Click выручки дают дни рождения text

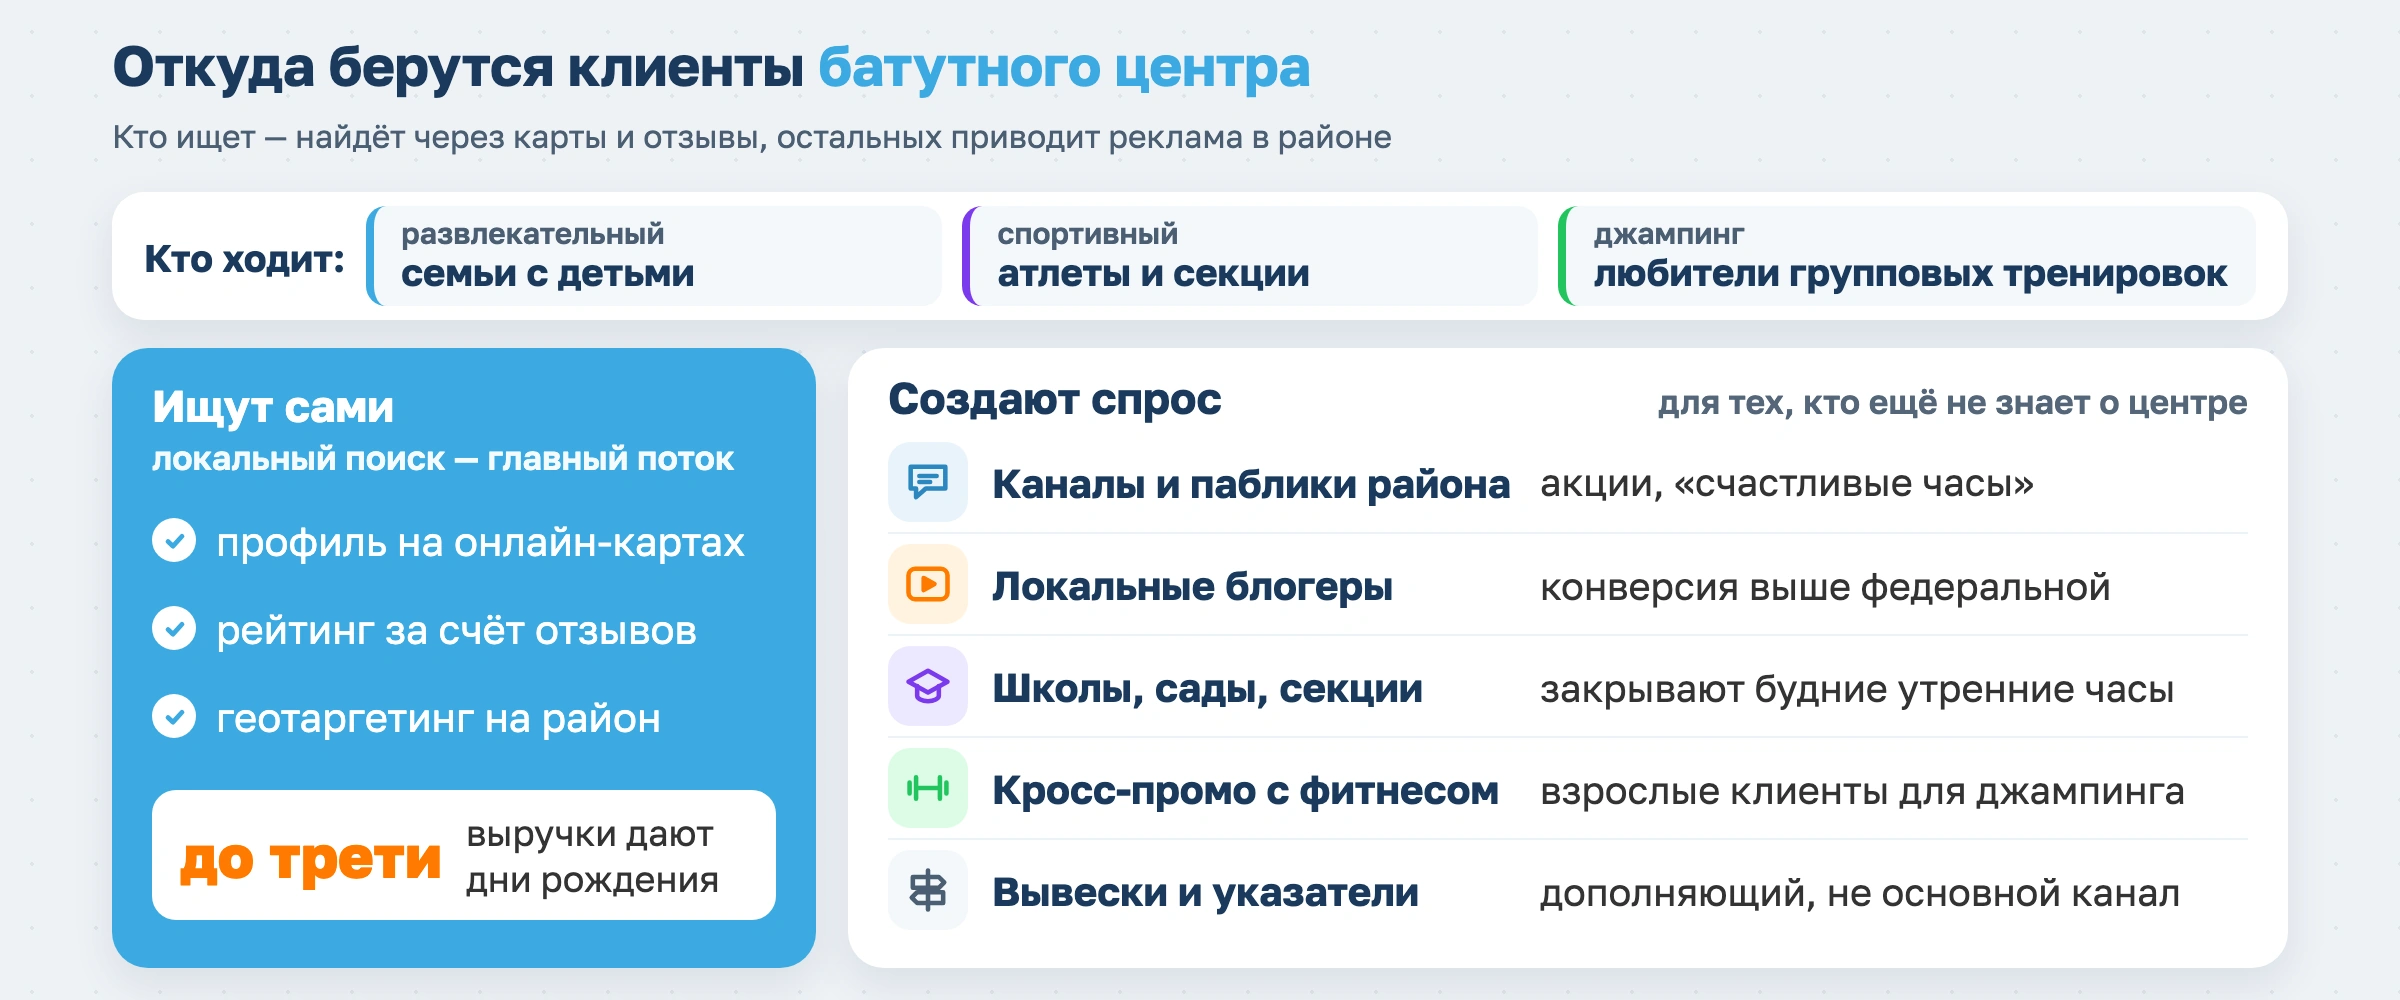point(592,857)
